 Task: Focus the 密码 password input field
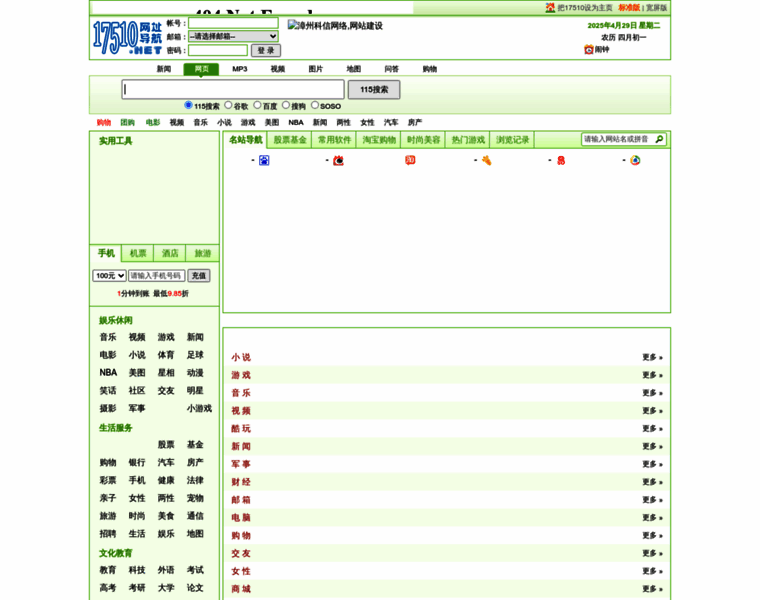tap(218, 50)
